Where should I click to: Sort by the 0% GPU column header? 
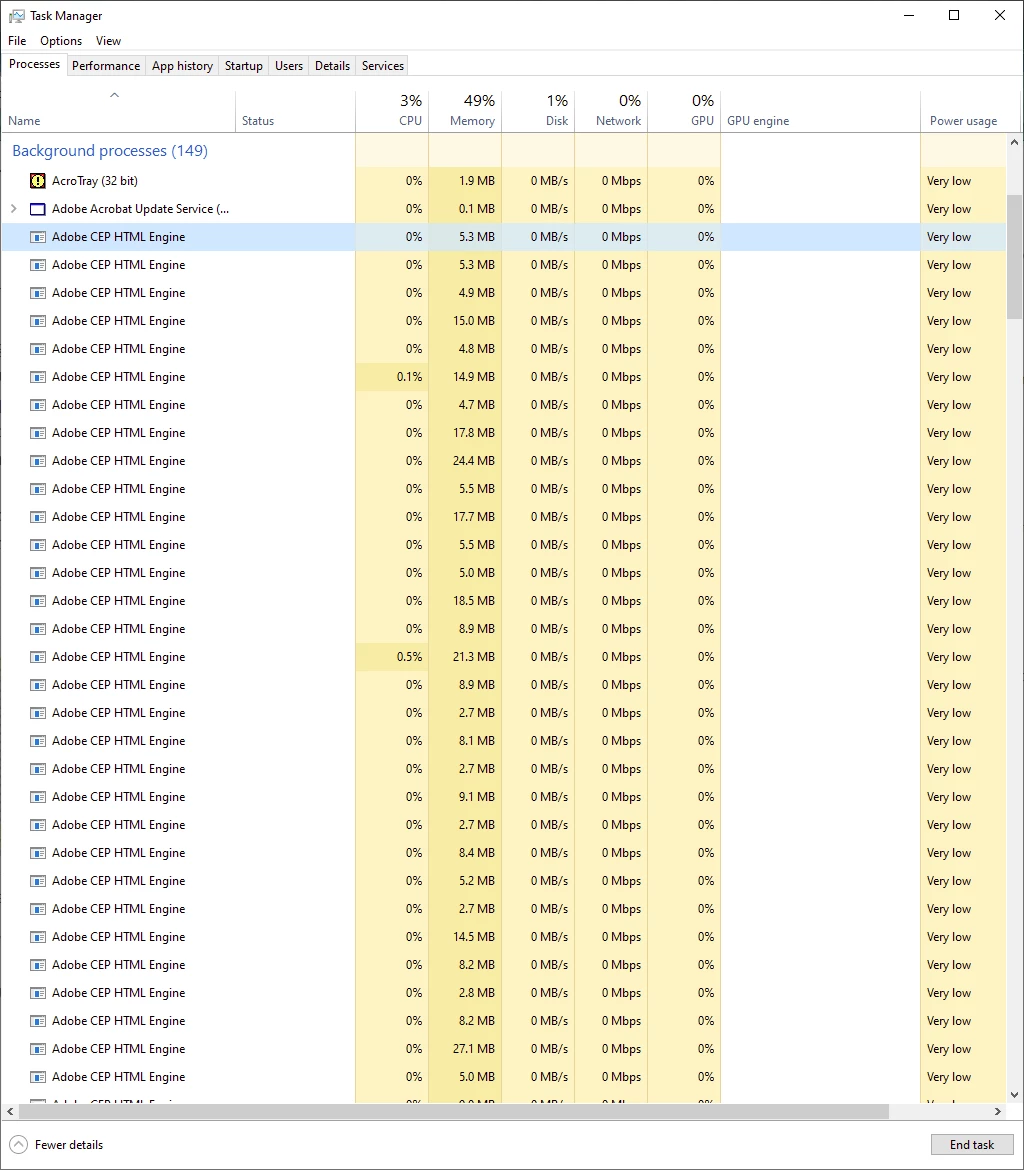click(x=684, y=111)
